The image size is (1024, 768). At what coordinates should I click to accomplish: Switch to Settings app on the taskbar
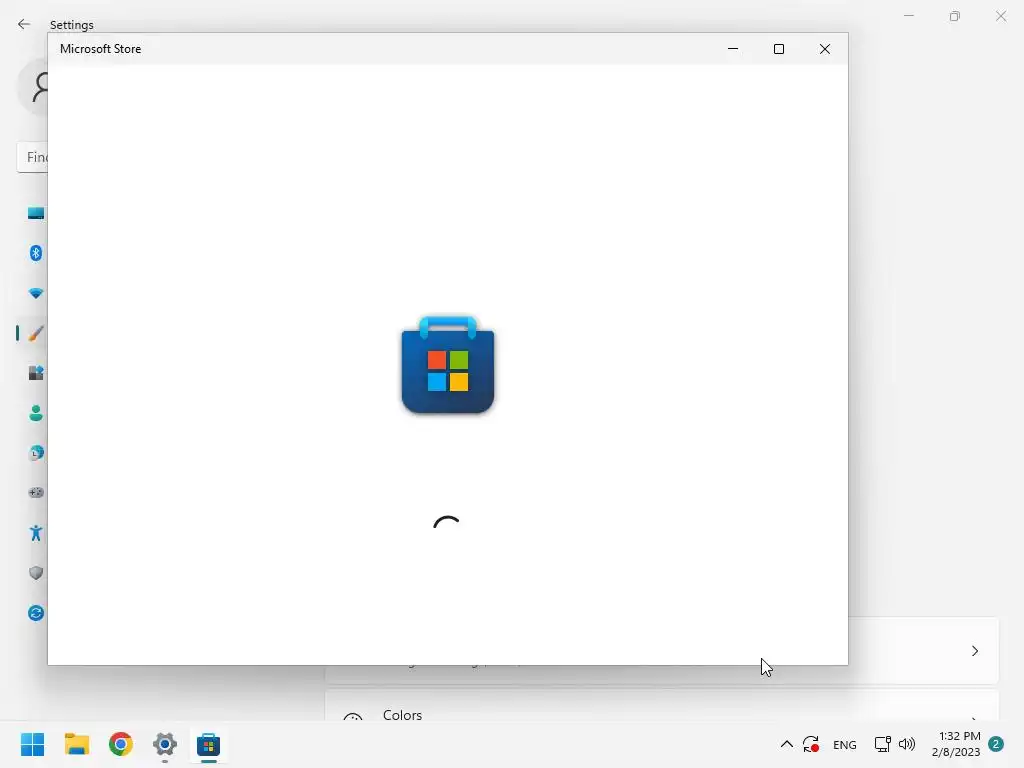coord(165,744)
